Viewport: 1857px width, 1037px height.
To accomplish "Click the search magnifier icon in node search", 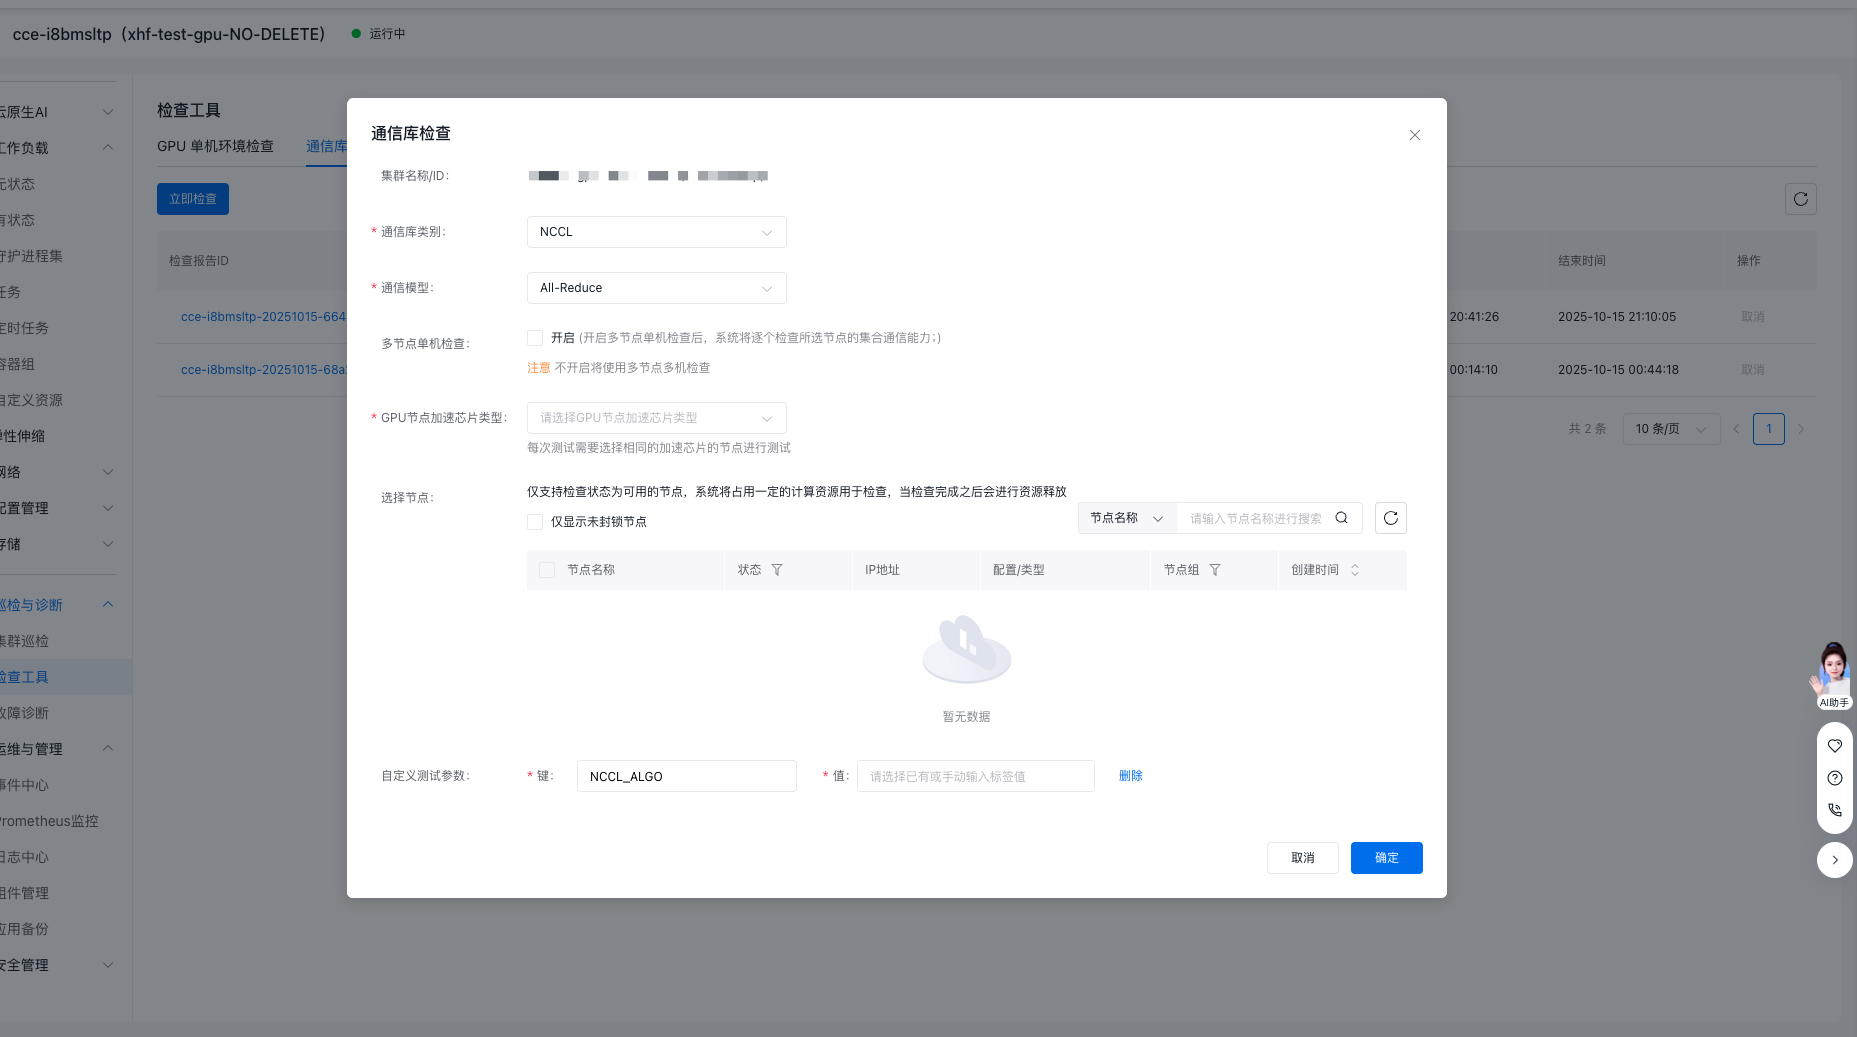I will click(1341, 518).
